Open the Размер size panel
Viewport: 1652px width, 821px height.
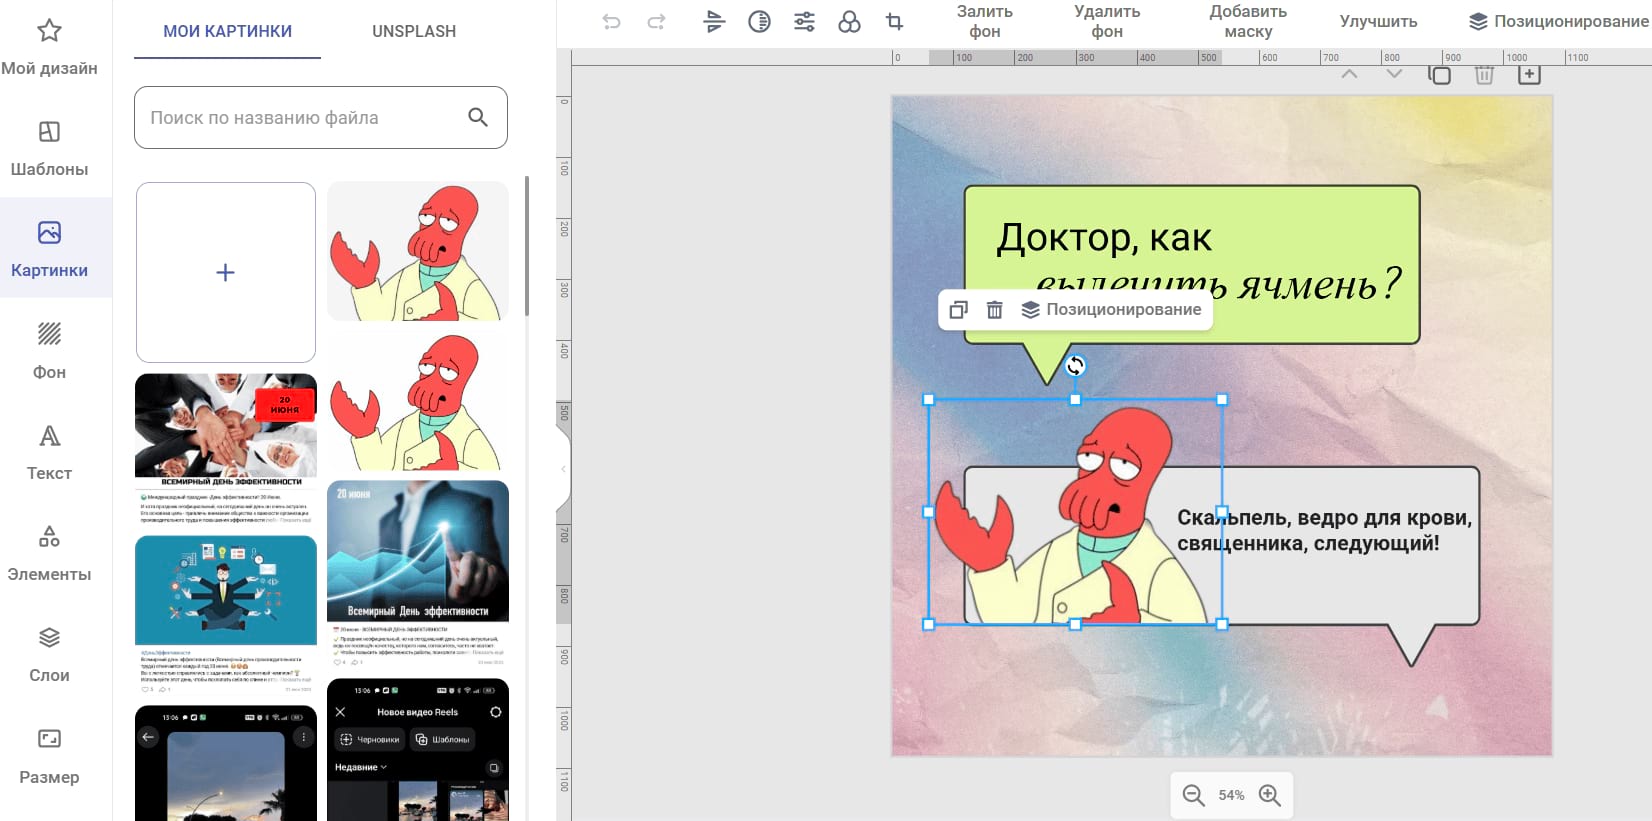49,756
